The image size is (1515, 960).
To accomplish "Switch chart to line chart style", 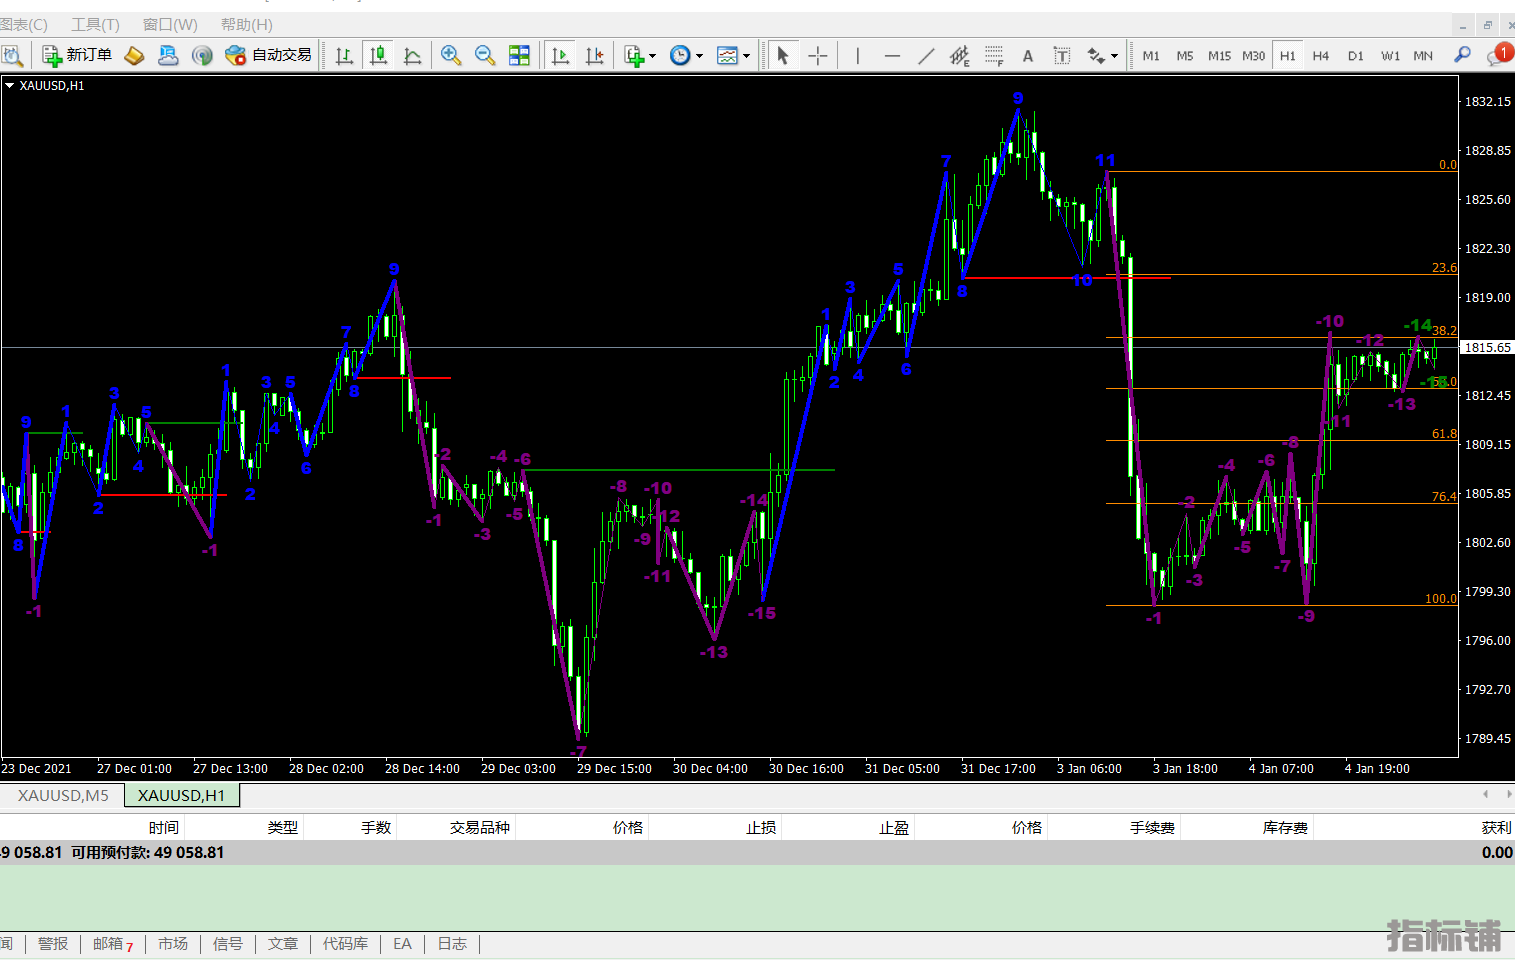I will coord(412,55).
